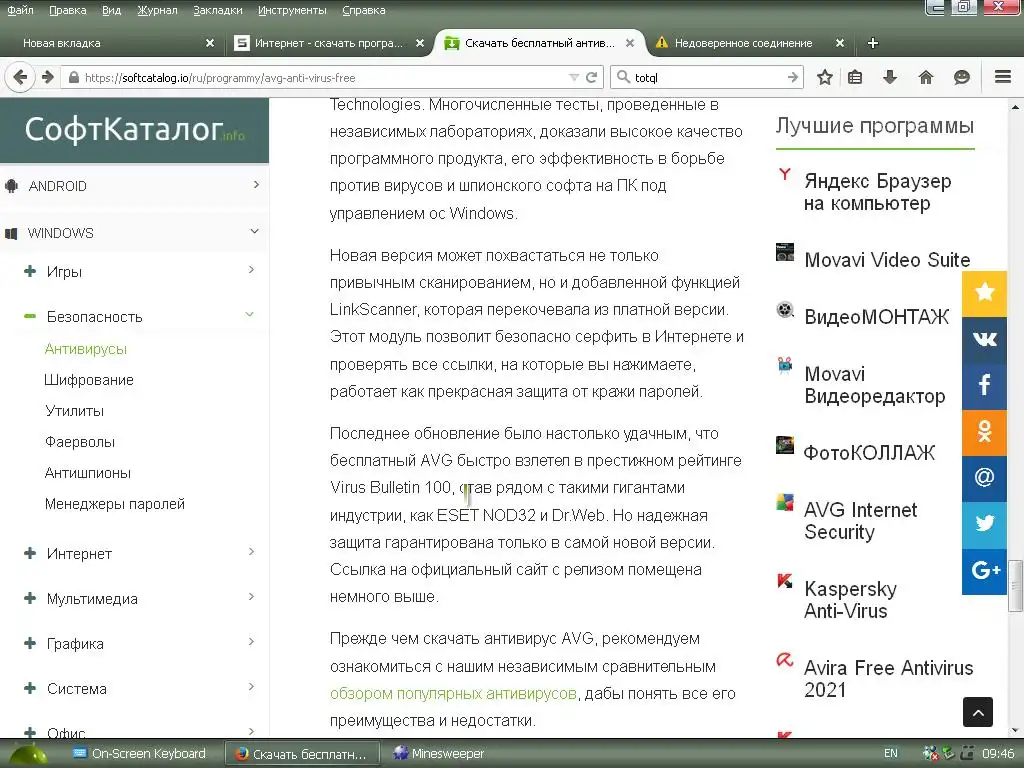
Task: Expand the ANDROID sidebar section
Action: point(133,185)
